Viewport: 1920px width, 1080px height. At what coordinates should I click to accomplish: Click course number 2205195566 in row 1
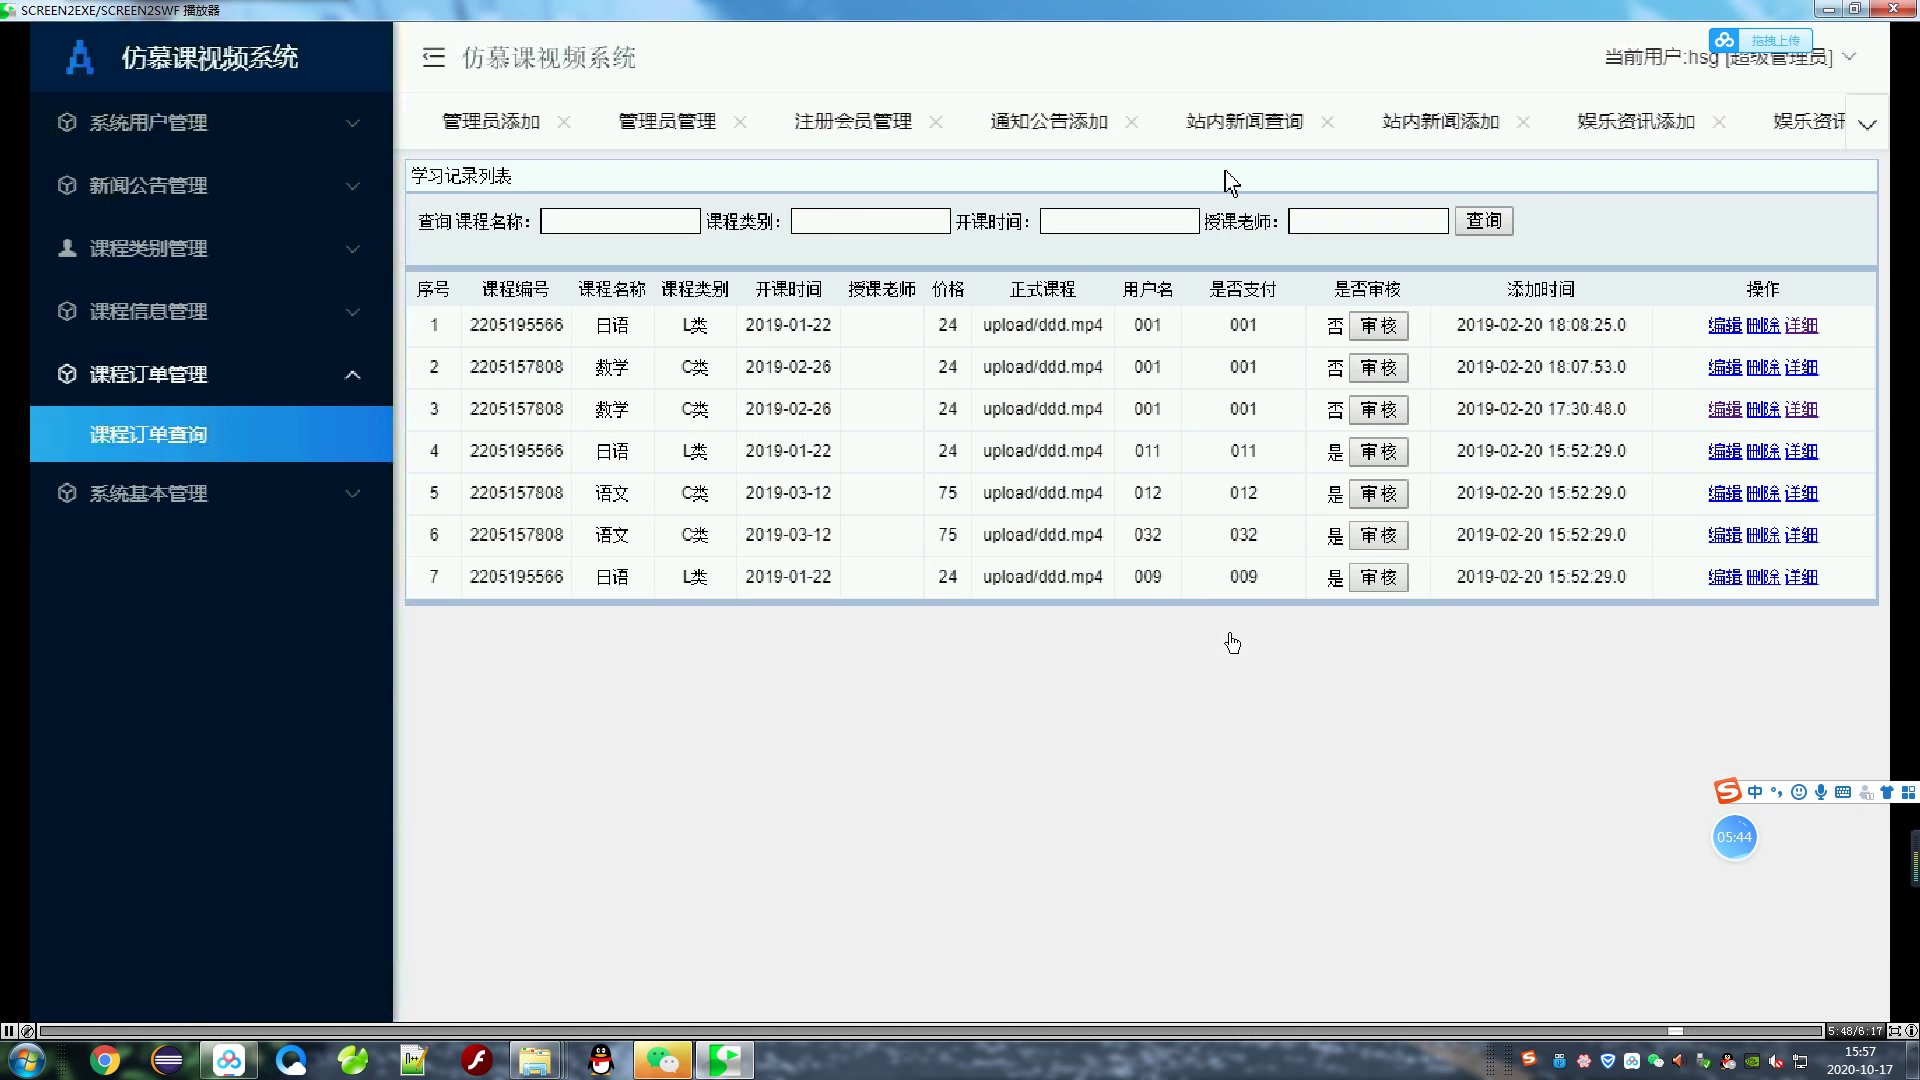[x=516, y=325]
